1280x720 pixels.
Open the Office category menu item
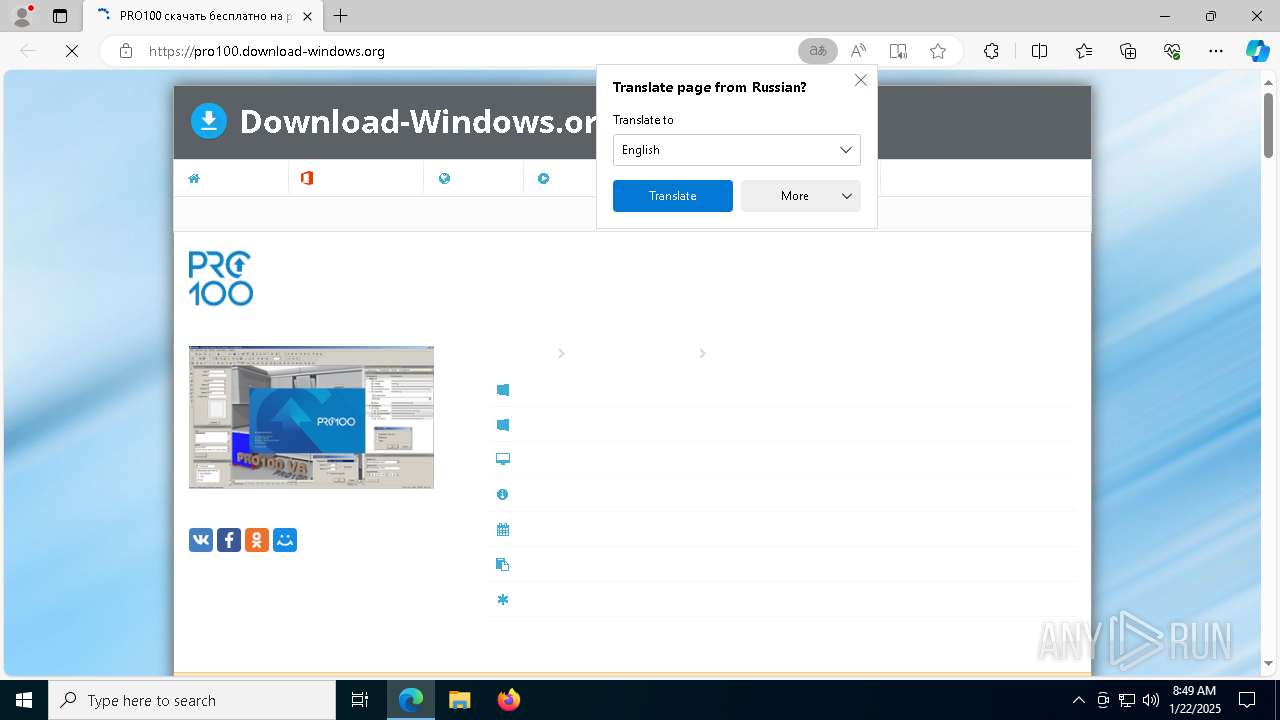pos(307,178)
